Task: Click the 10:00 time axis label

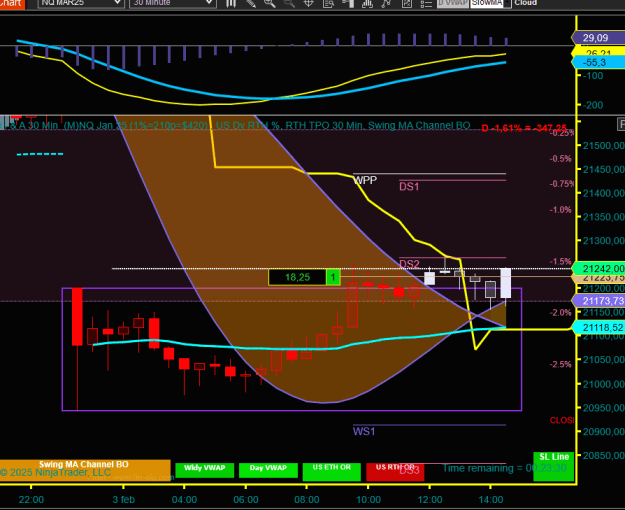Action: point(368,500)
